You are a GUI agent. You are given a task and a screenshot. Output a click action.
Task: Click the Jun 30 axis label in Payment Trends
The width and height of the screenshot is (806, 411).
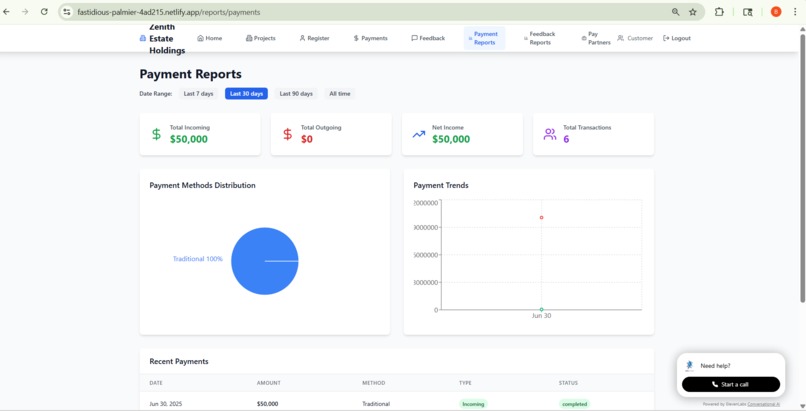point(541,315)
